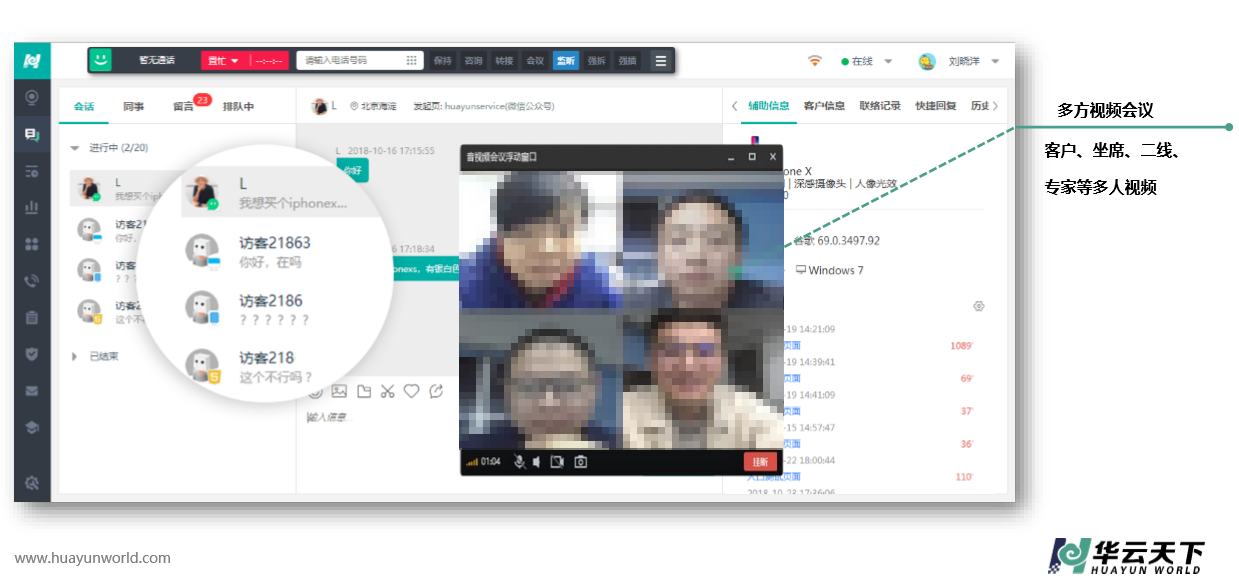Show previous info tabs with left chevron
The height and width of the screenshot is (578, 1239).
(x=734, y=106)
